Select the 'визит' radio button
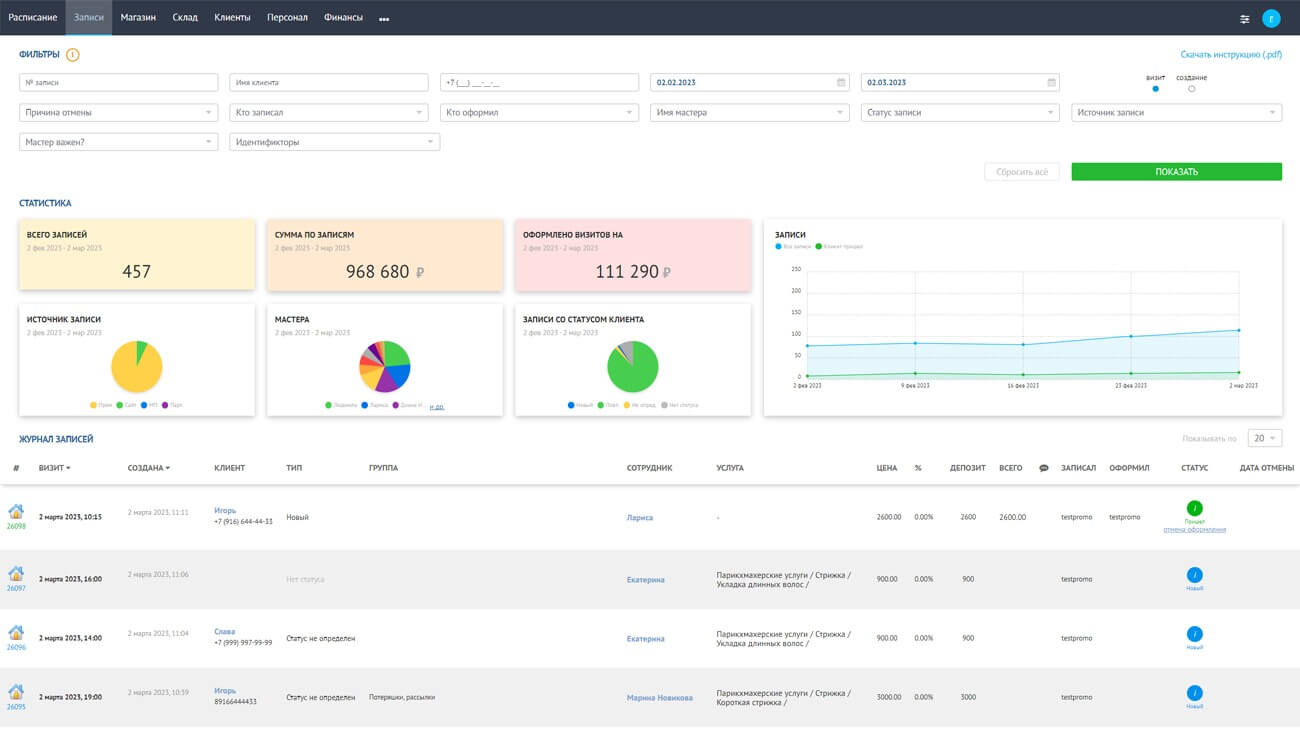The height and width of the screenshot is (731, 1300). (x=1156, y=89)
